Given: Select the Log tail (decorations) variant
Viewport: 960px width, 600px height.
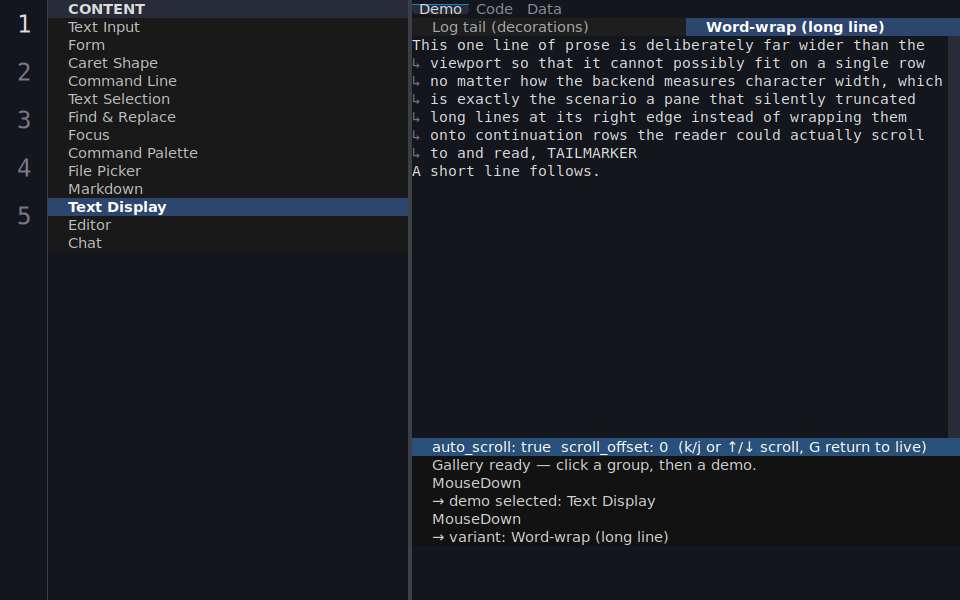Looking at the screenshot, I should pos(549,27).
